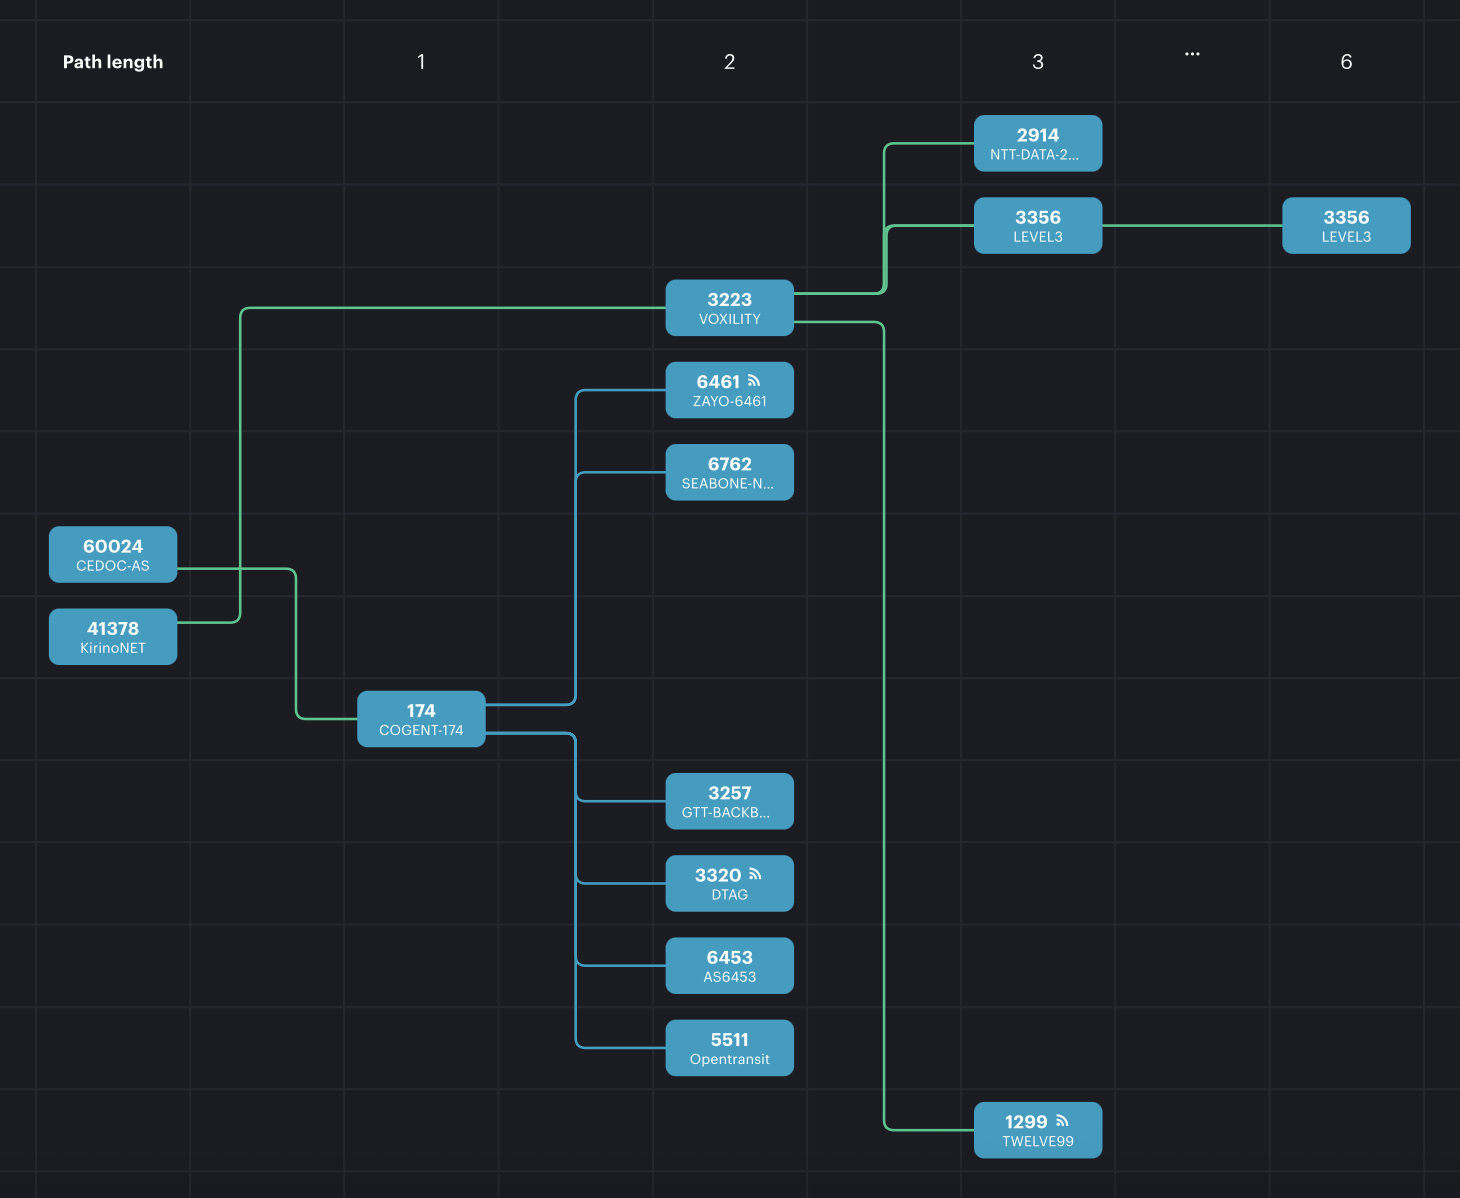Expand the collapsed path lengths ellipsis

1192,54
